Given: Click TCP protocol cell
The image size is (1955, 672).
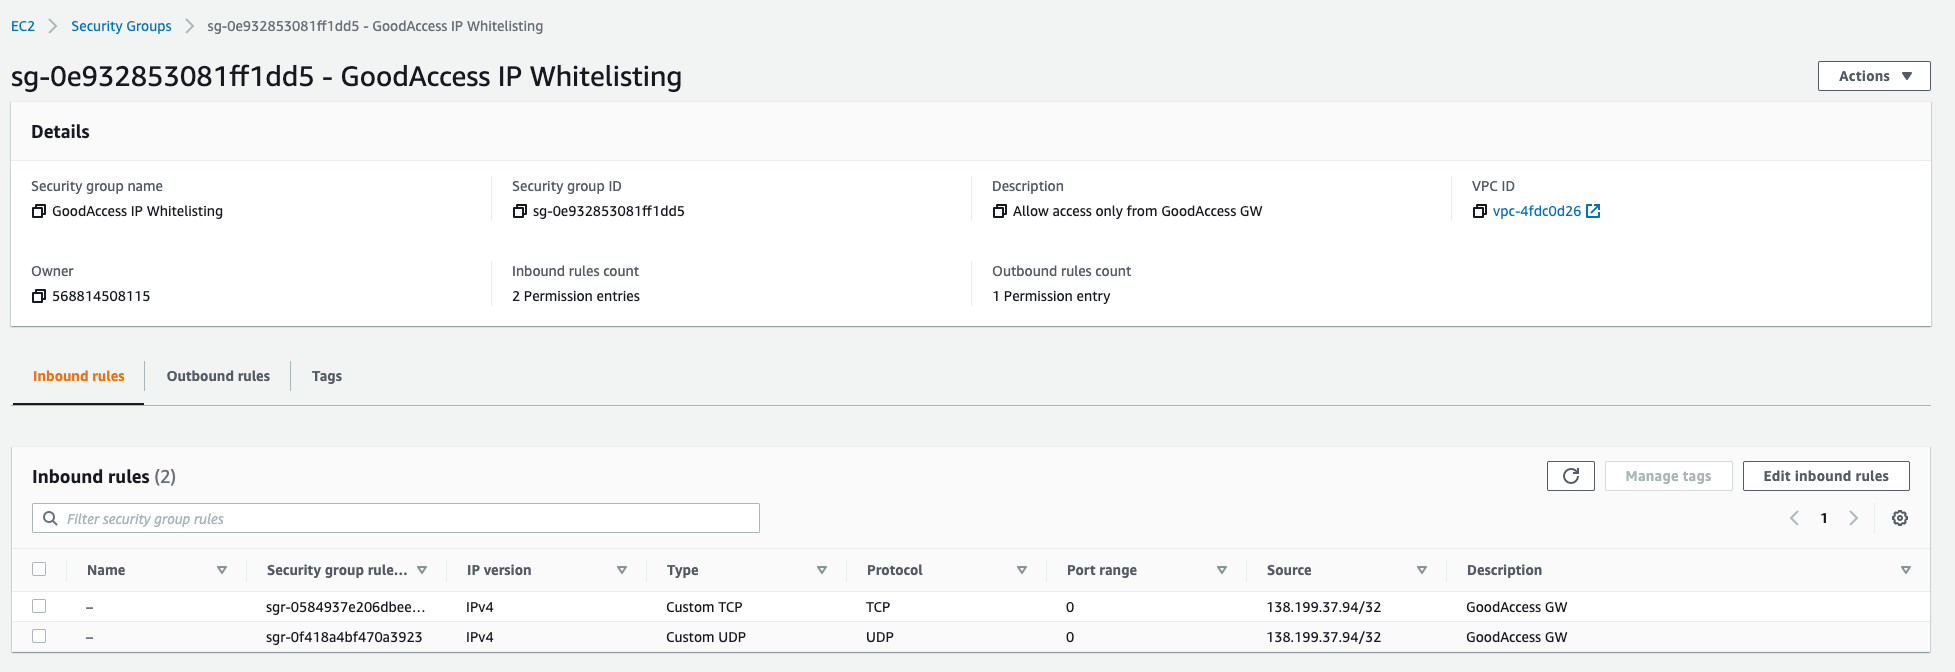Looking at the screenshot, I should [878, 607].
